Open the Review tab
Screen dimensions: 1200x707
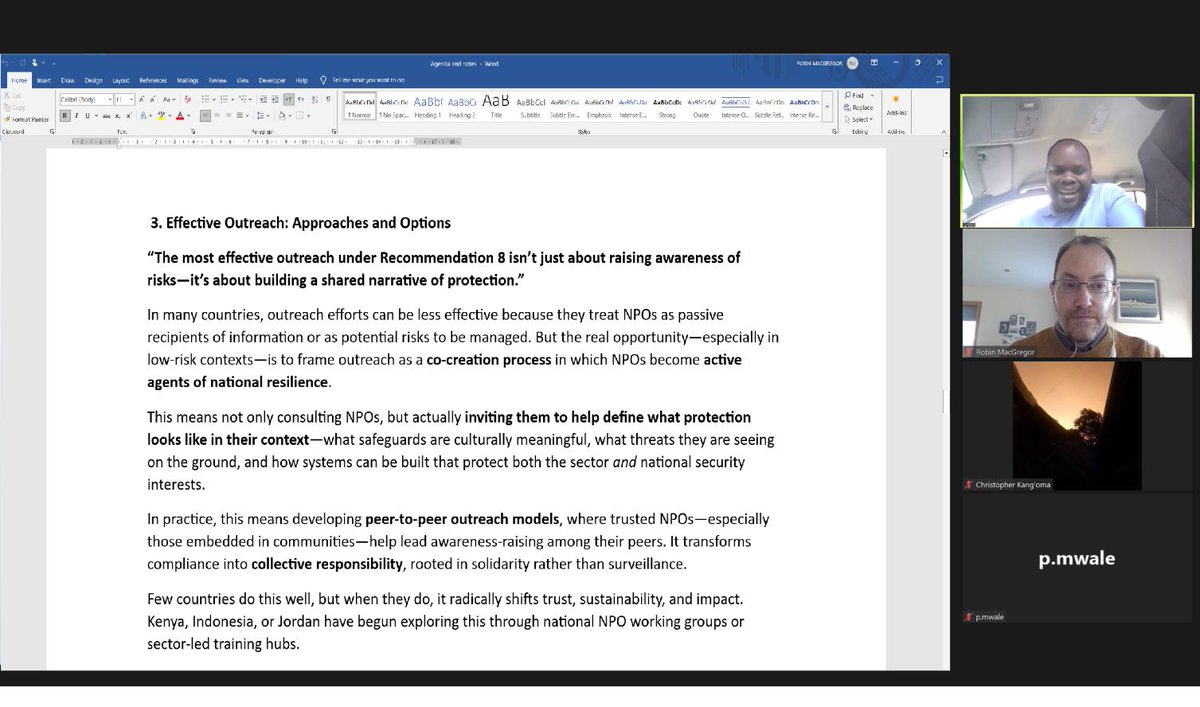point(217,80)
